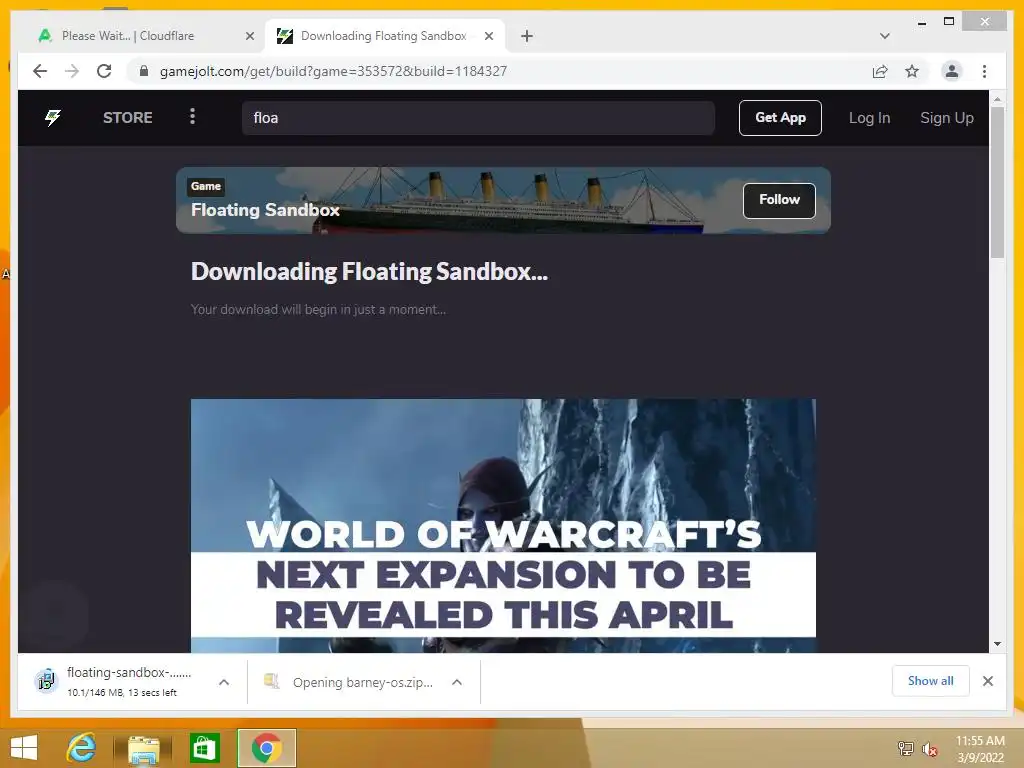Close the downloads bar

(988, 681)
